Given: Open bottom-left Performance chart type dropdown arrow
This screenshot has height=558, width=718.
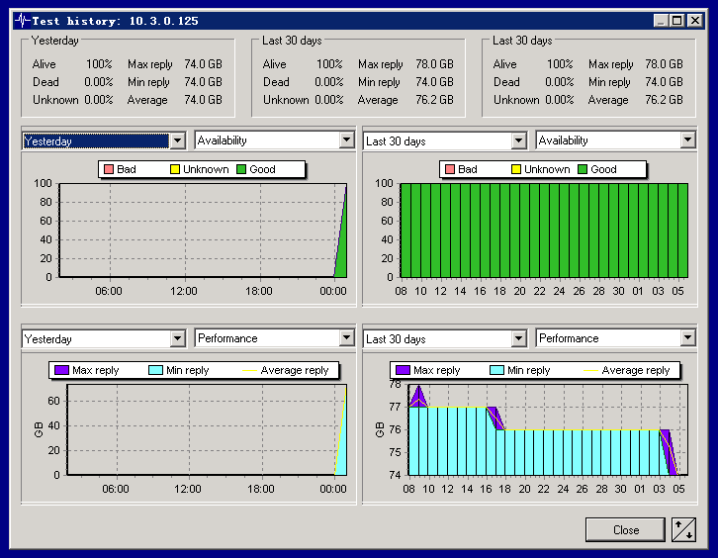Looking at the screenshot, I should [347, 338].
